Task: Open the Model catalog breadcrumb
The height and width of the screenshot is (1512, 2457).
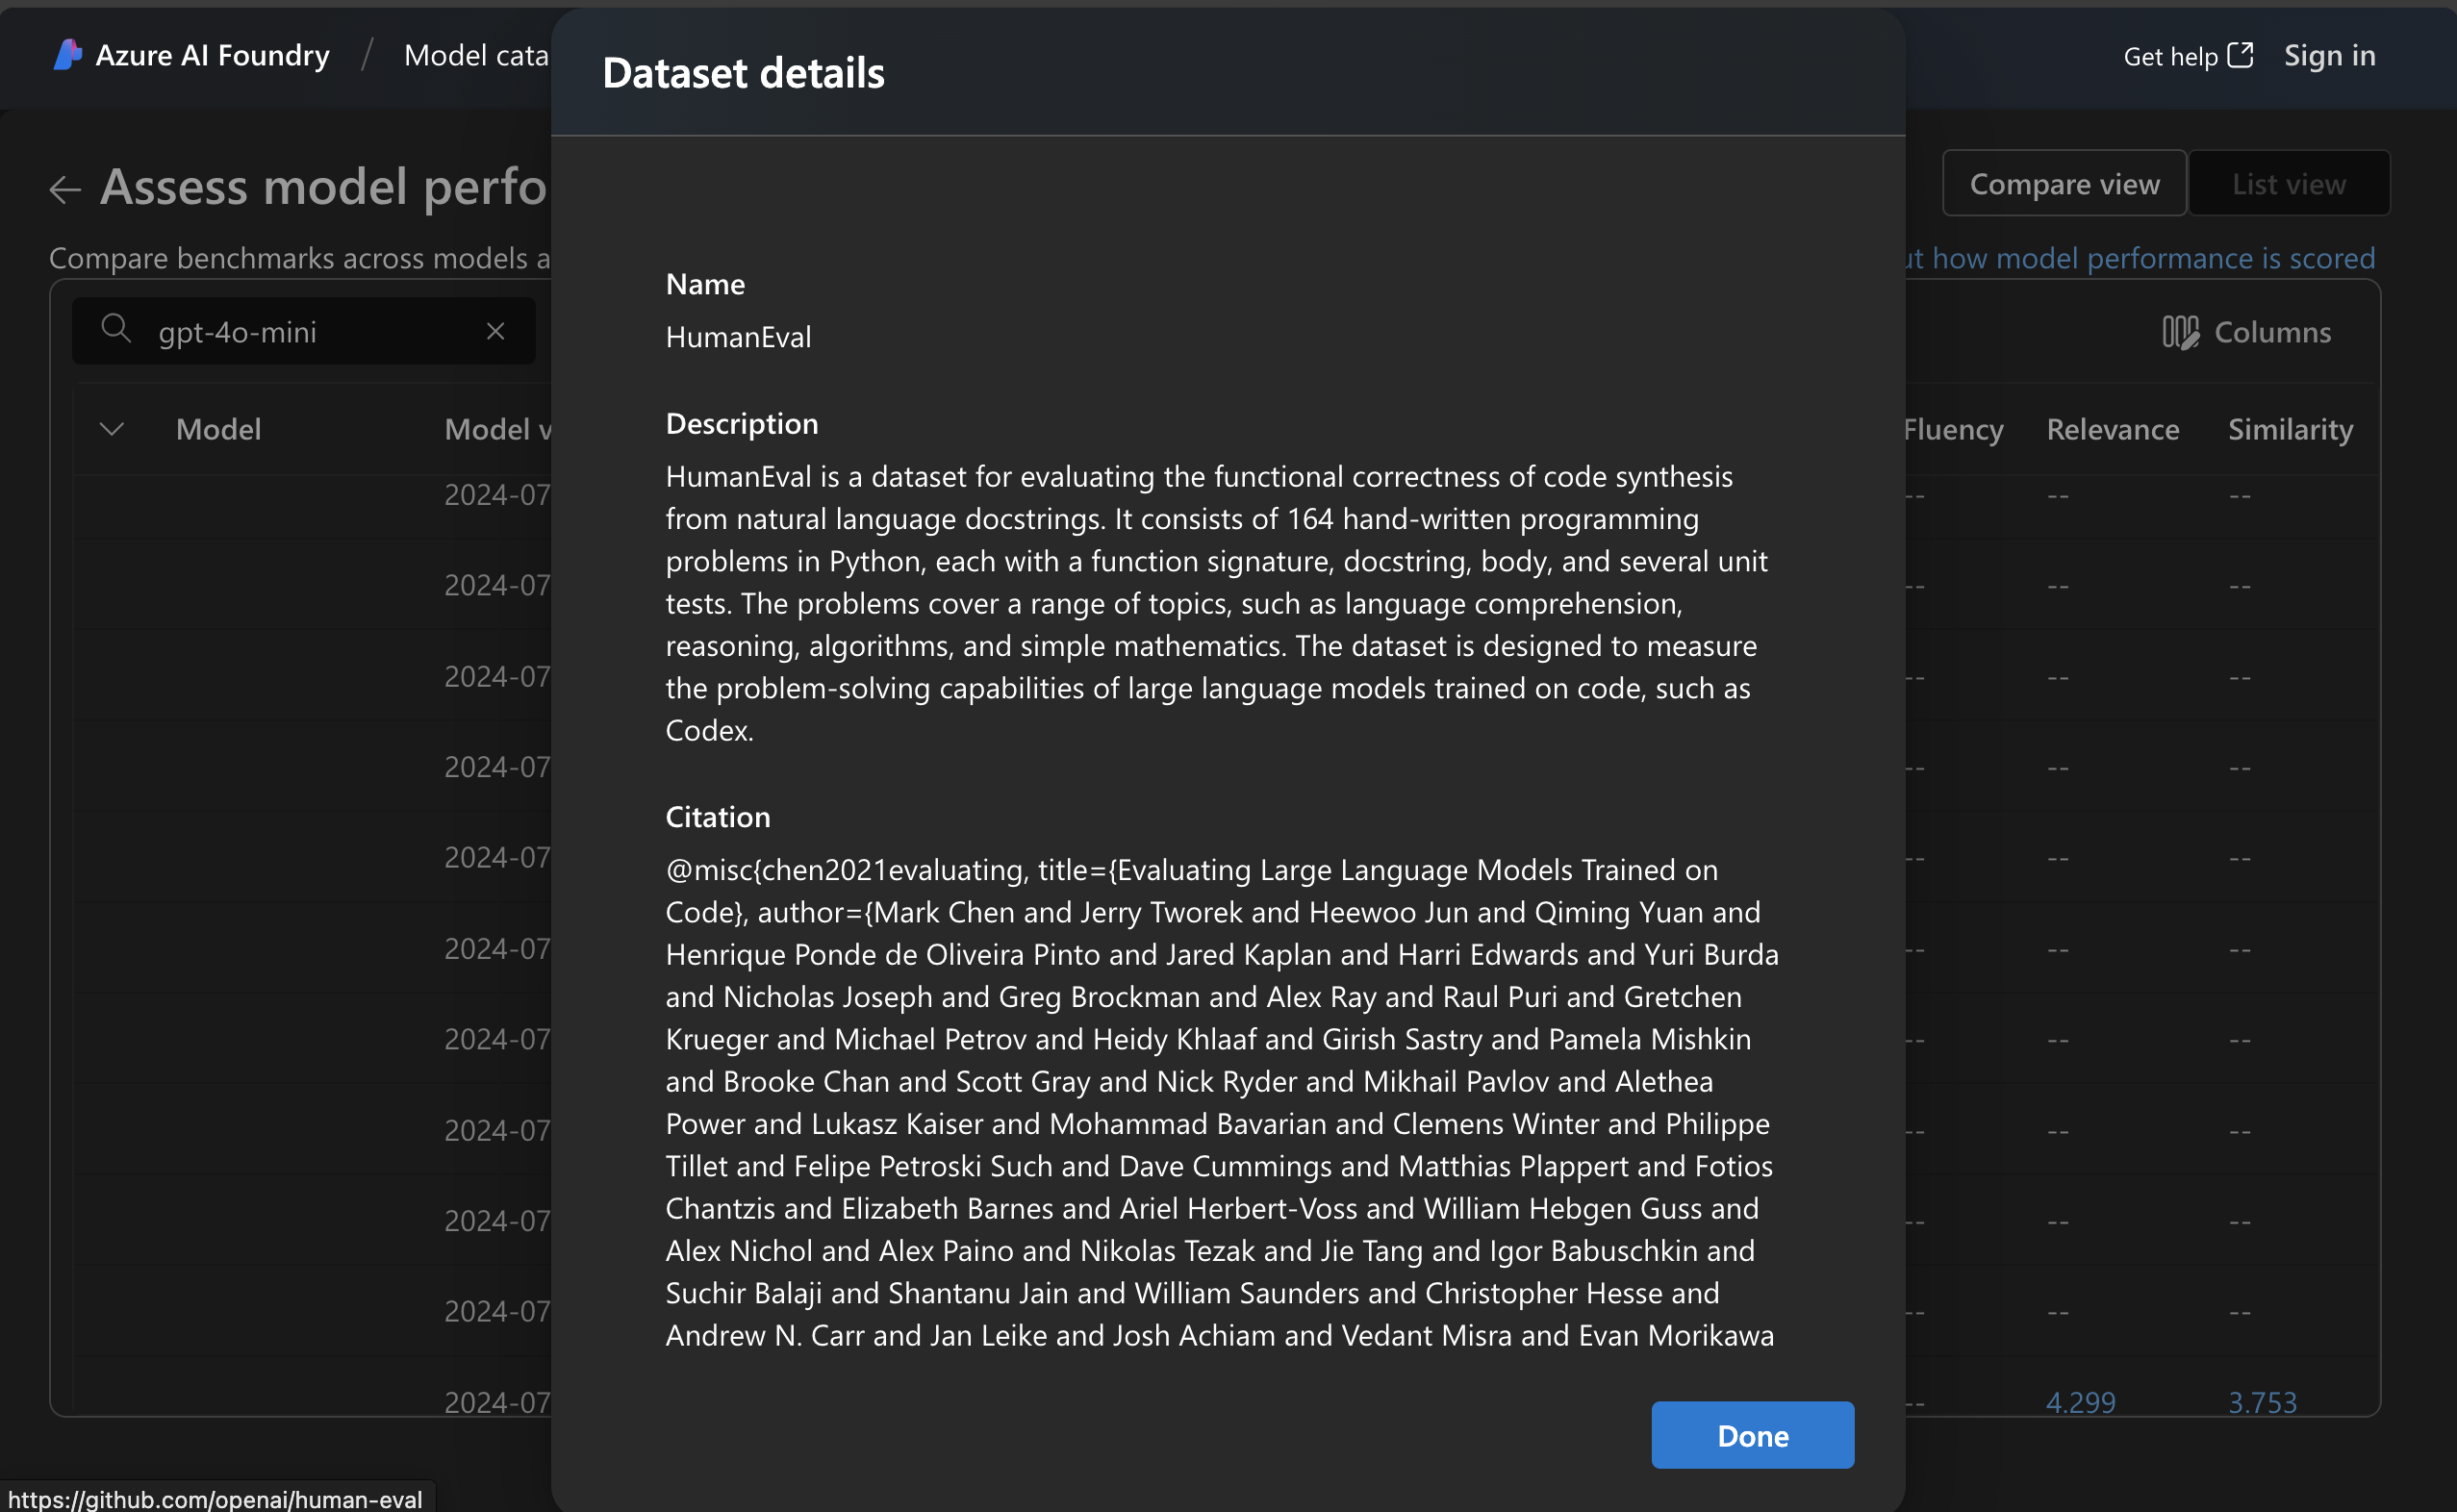Action: 476,55
